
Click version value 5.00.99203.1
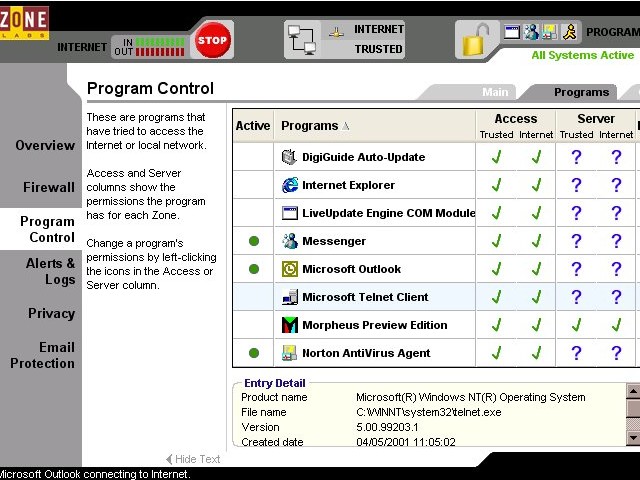(387, 427)
